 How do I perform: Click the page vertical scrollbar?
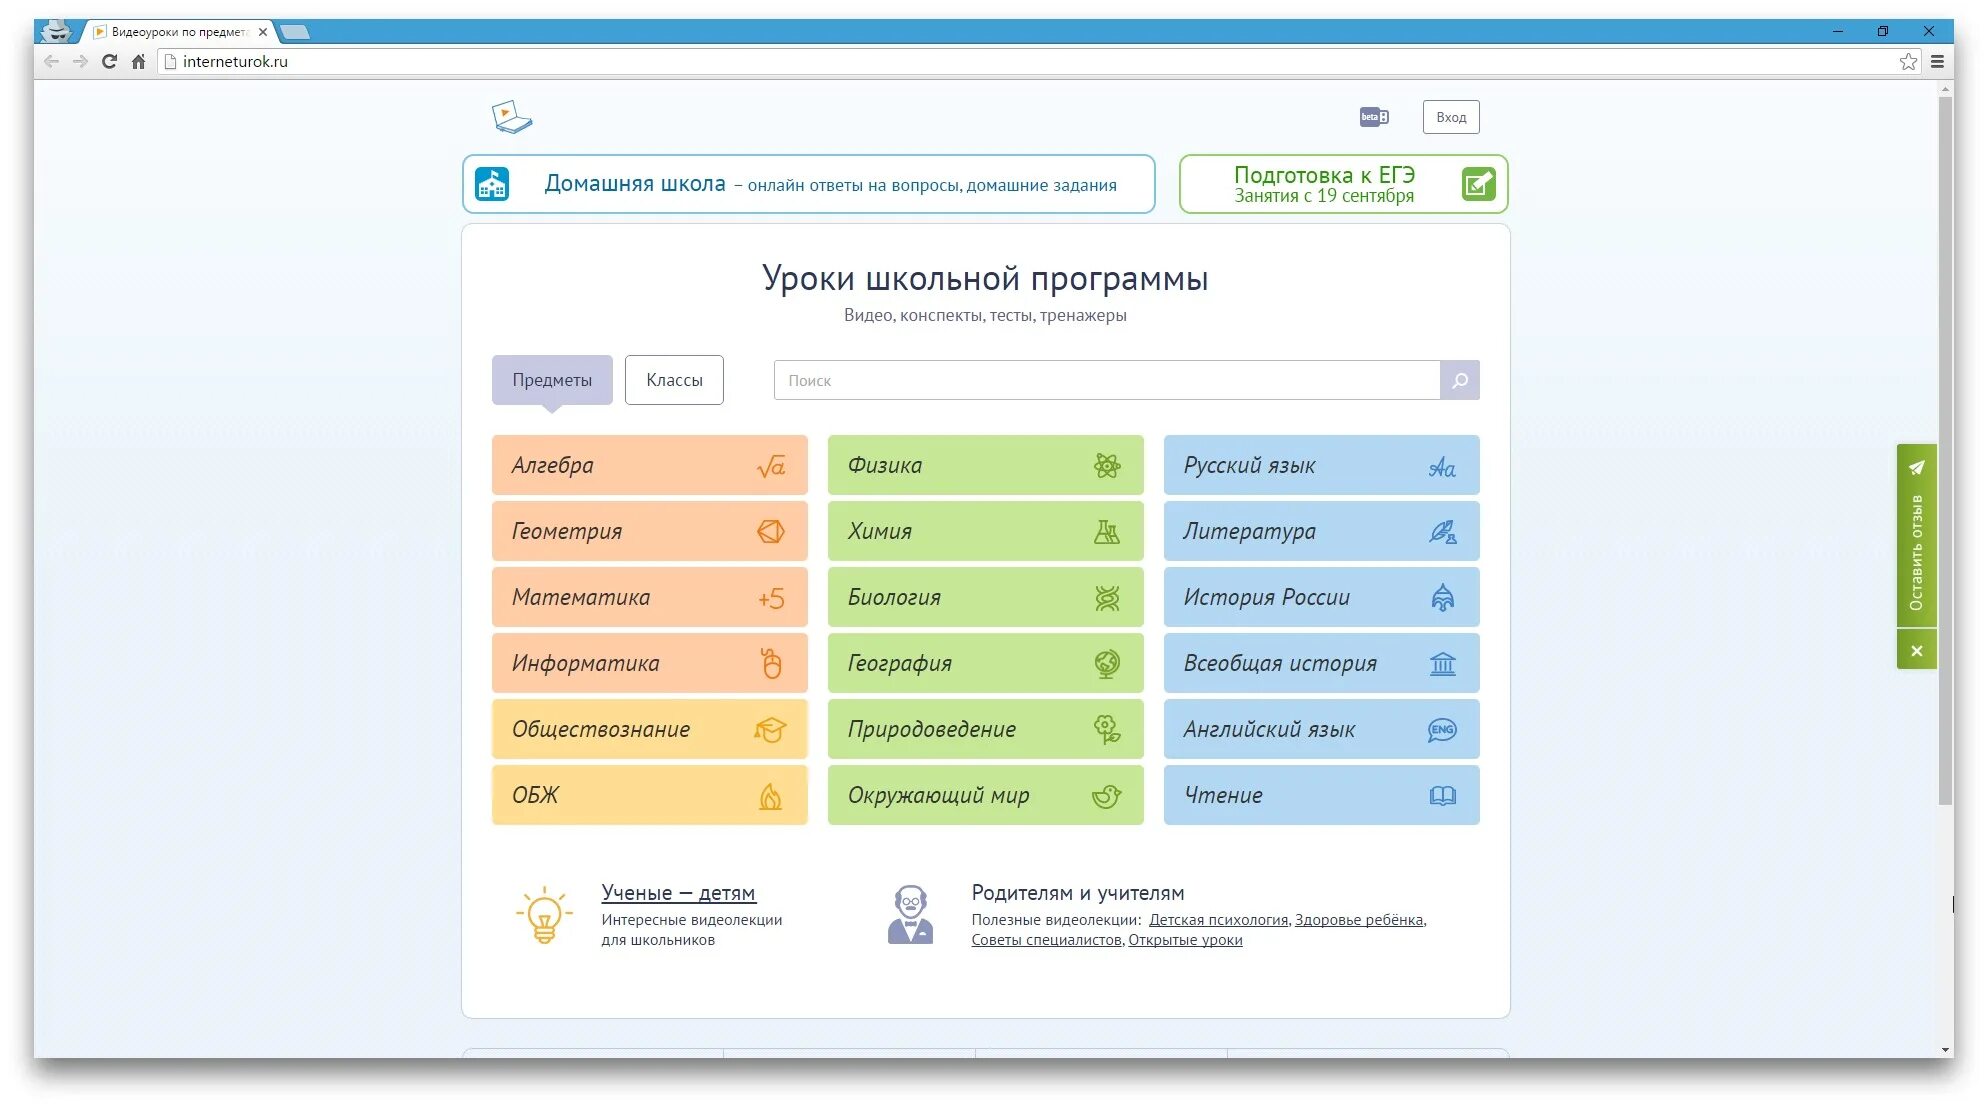1945,450
